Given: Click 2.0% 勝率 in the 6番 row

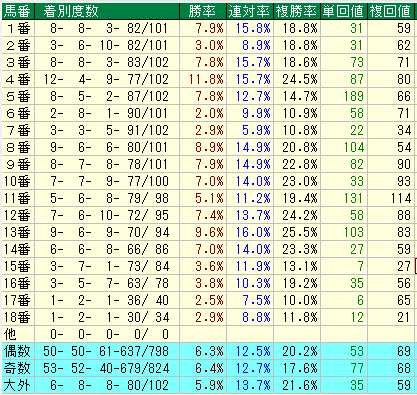Looking at the screenshot, I should (209, 113).
